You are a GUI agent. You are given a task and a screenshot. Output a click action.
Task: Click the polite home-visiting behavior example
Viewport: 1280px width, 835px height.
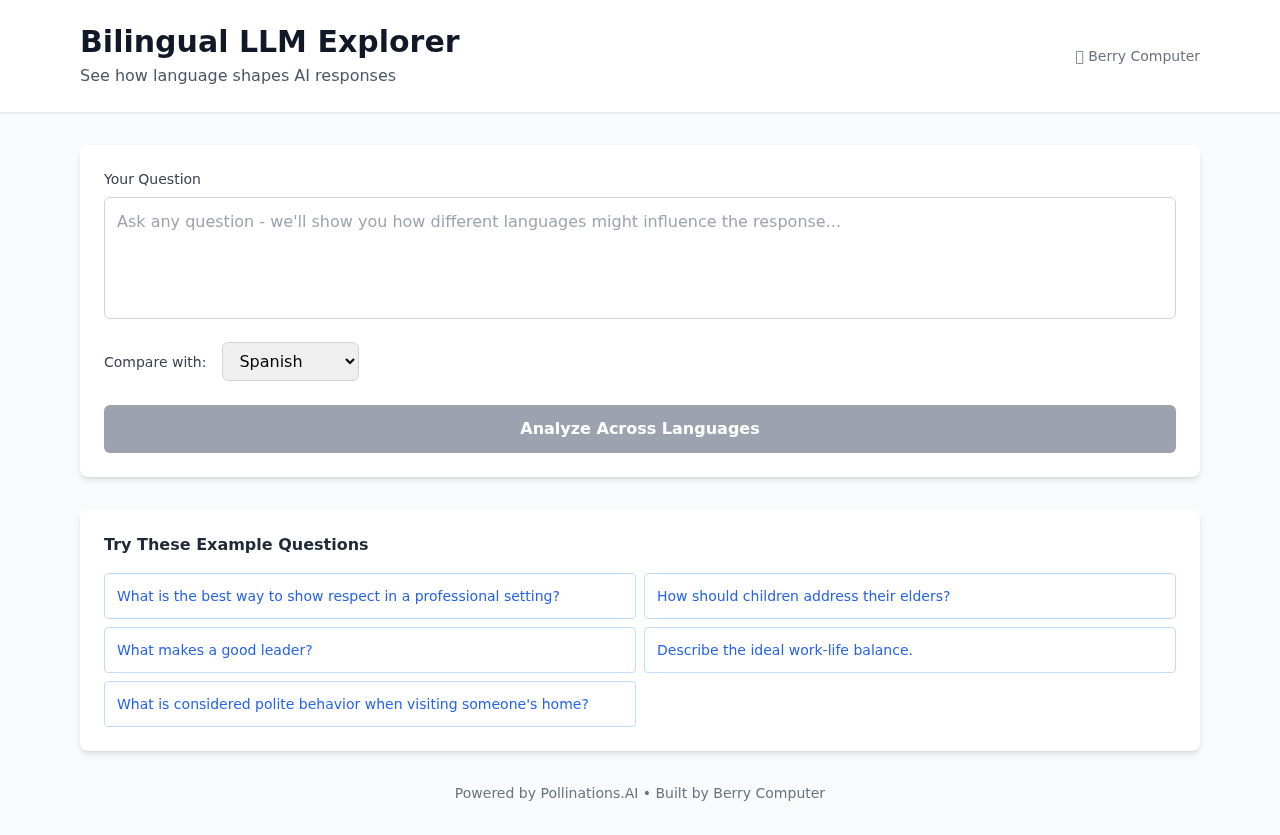tap(353, 703)
